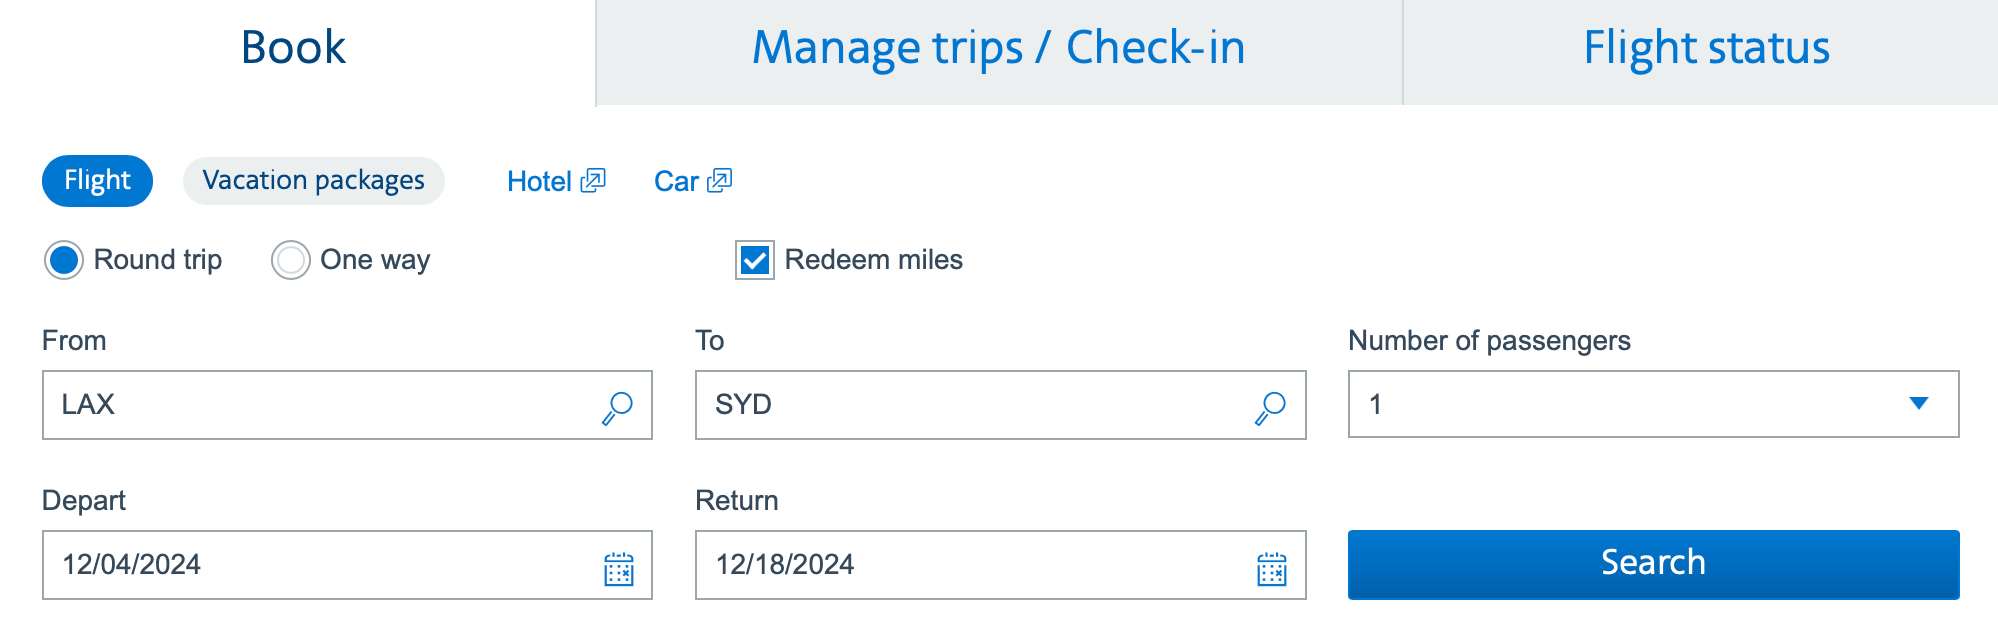Open the Manage trips / Check-in tab
Screen dimensions: 1998x624
[x=998, y=48]
